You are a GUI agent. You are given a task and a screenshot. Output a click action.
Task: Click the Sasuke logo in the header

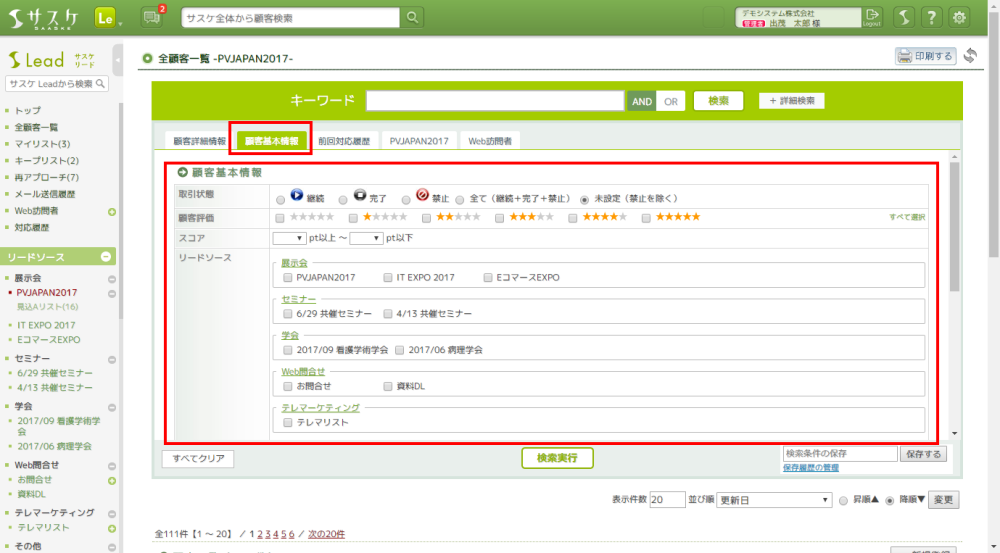click(43, 18)
